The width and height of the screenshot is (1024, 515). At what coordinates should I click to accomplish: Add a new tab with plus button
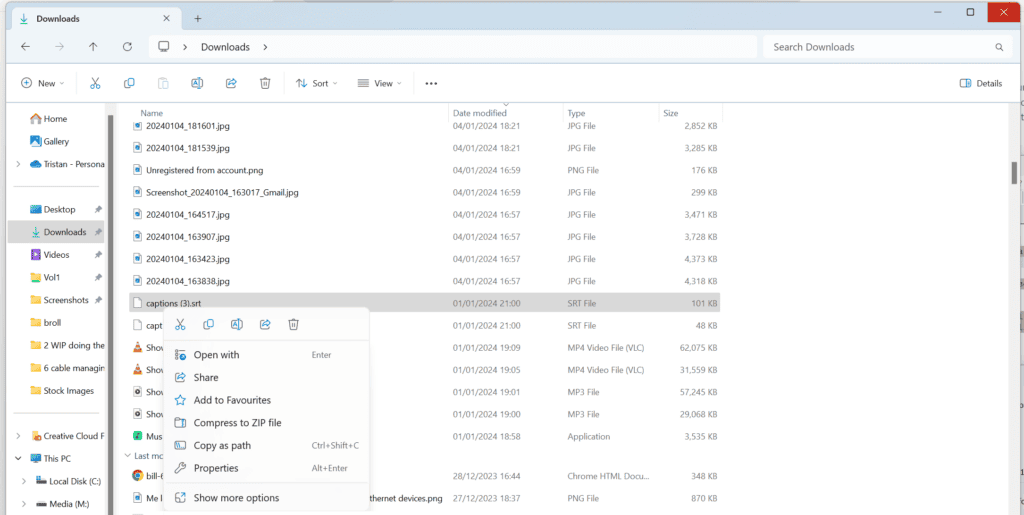coord(198,18)
